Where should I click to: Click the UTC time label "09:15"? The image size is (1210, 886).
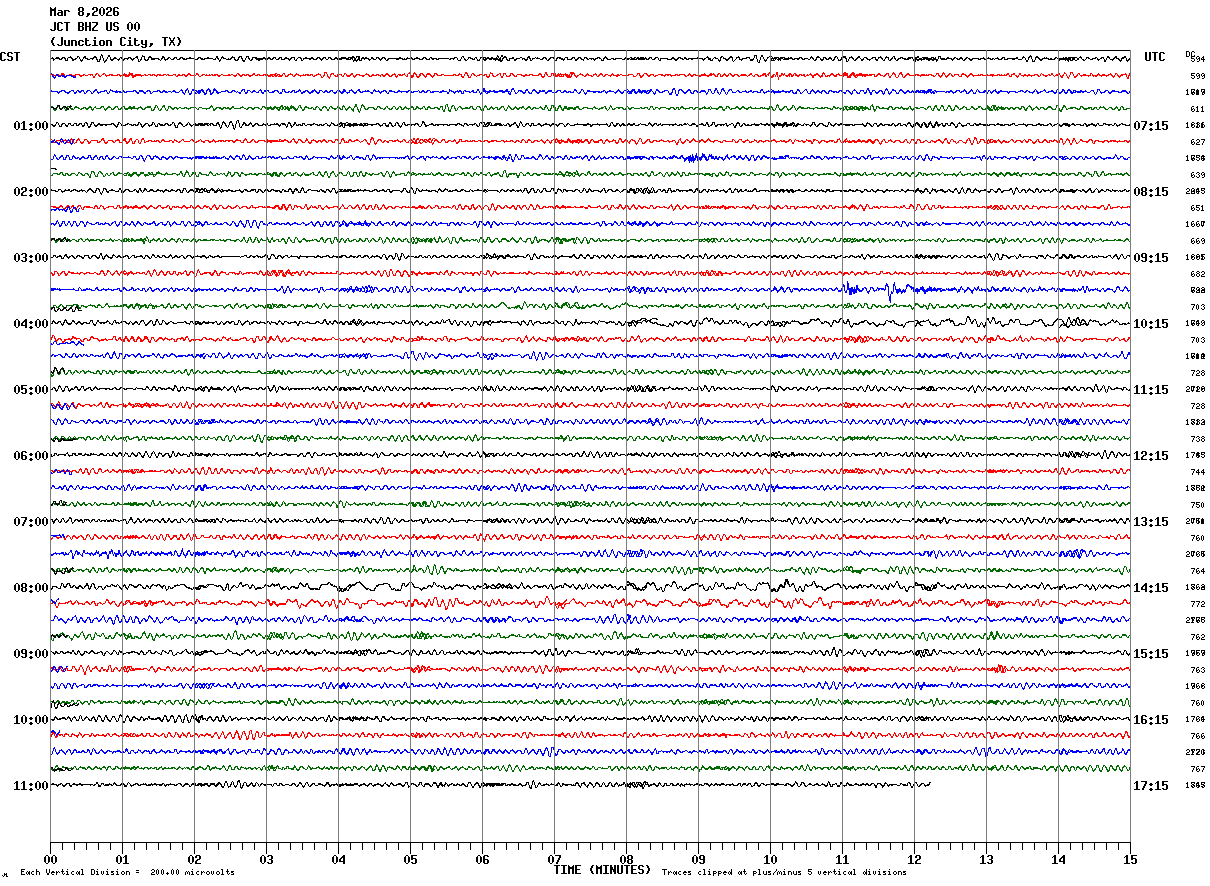(1151, 258)
